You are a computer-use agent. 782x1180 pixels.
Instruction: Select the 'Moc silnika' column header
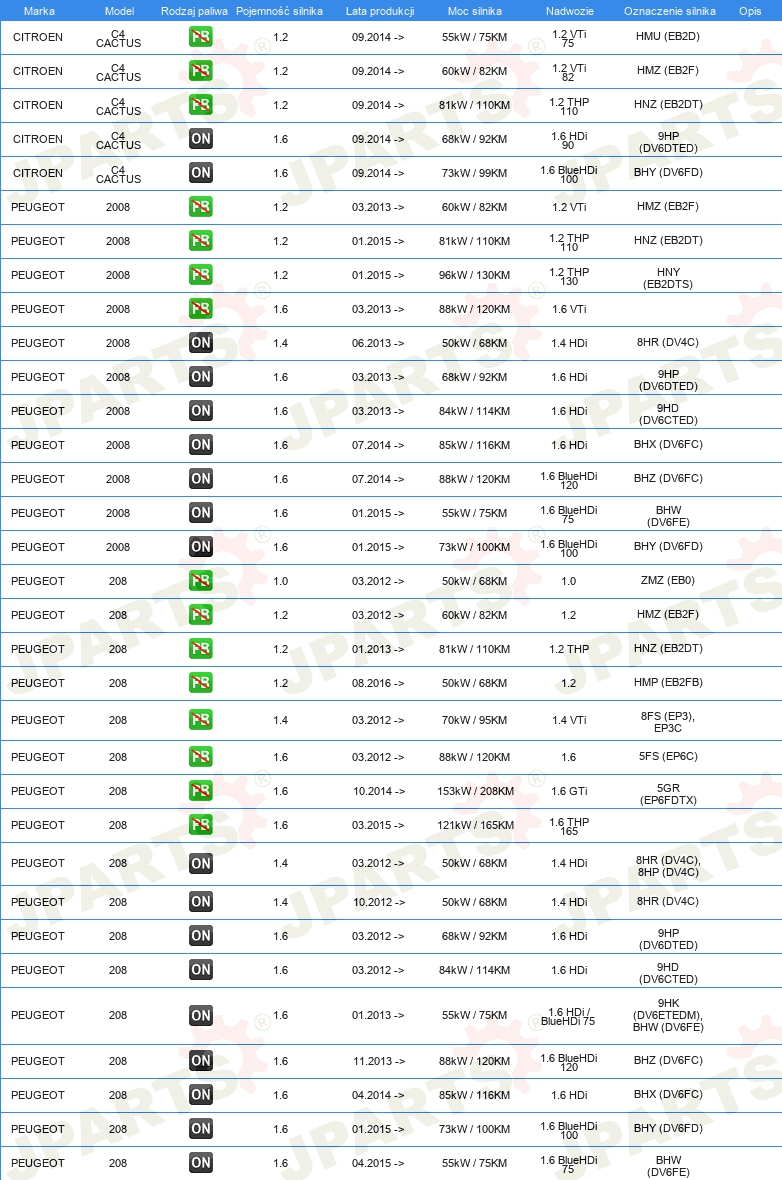(x=475, y=11)
